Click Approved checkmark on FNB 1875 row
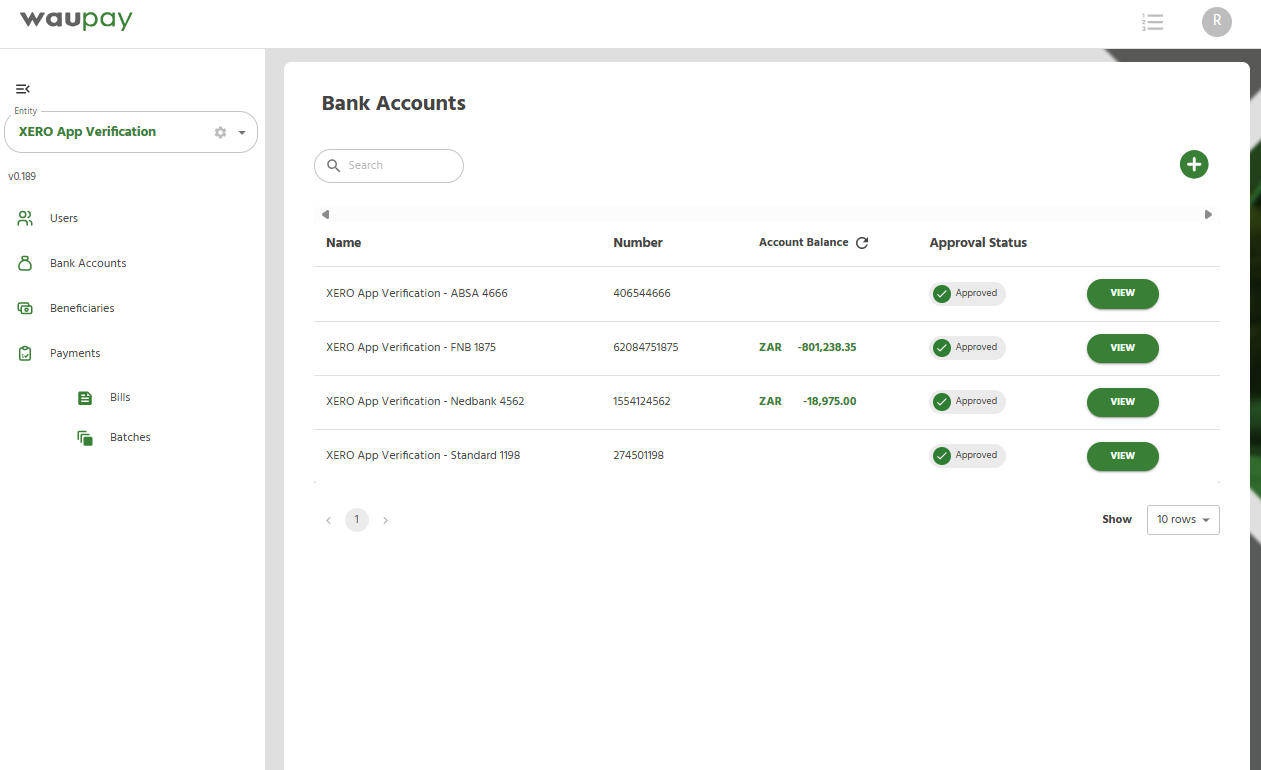 [x=941, y=348]
